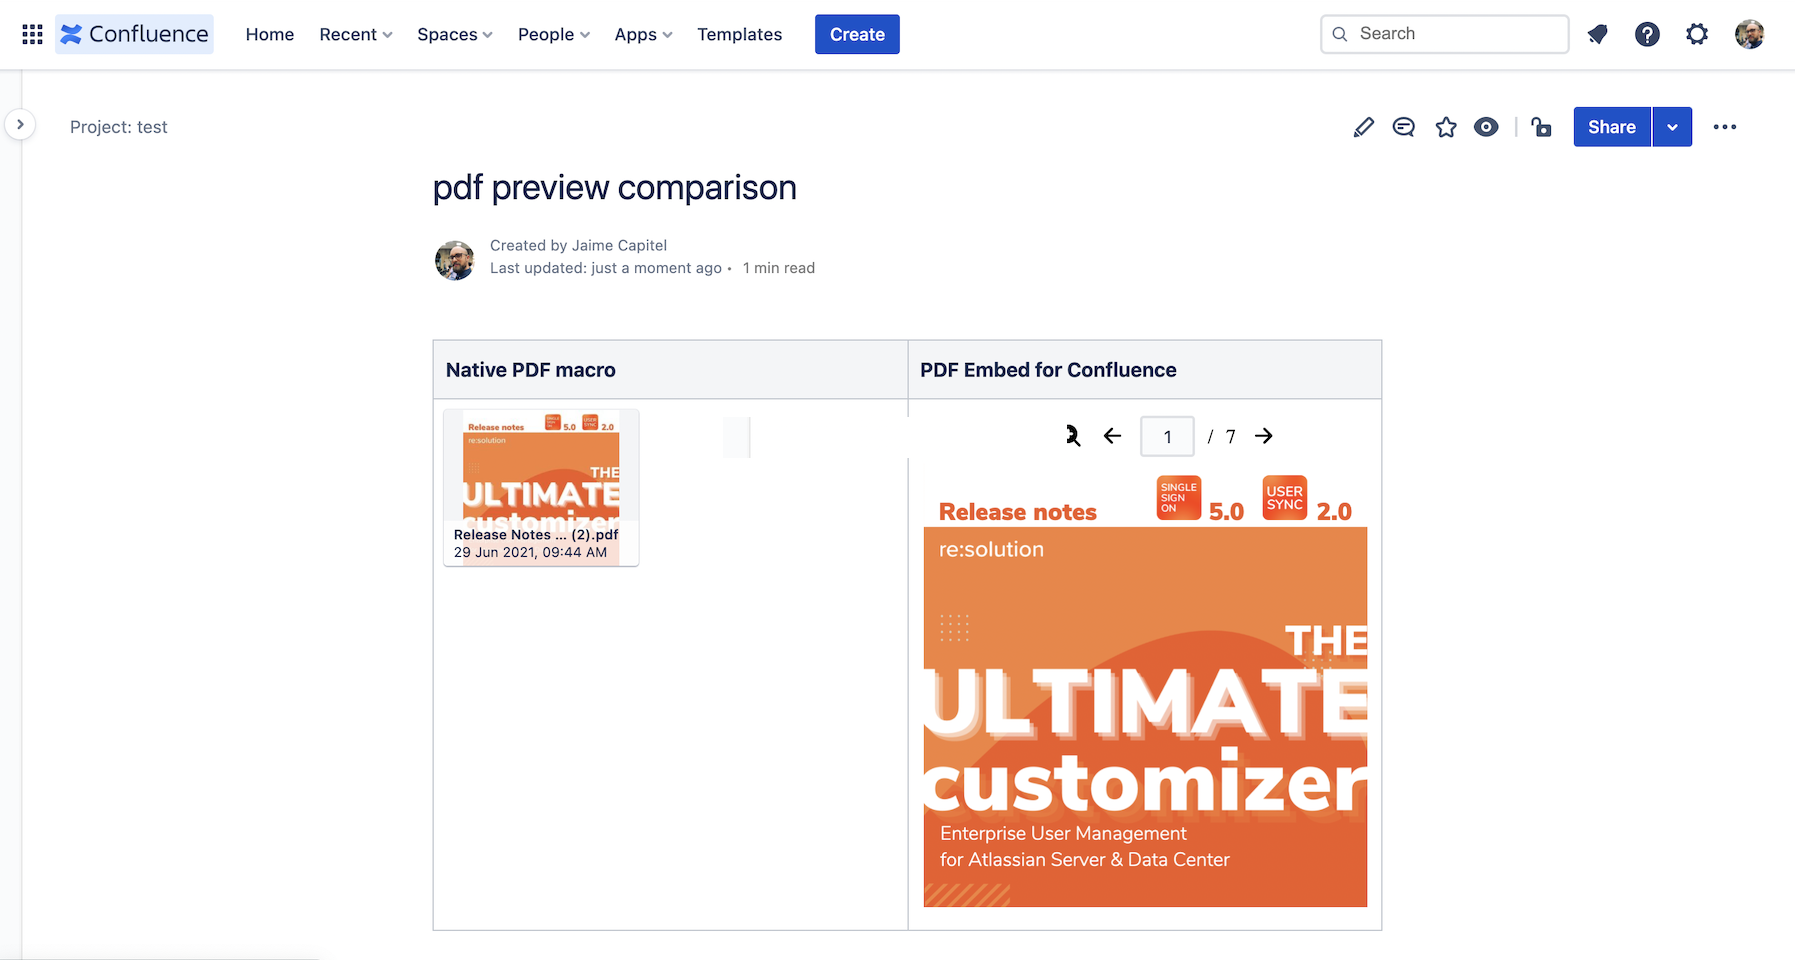Screen dimensions: 1795x960
Task: Star this page as favorite
Action: (x=1446, y=127)
